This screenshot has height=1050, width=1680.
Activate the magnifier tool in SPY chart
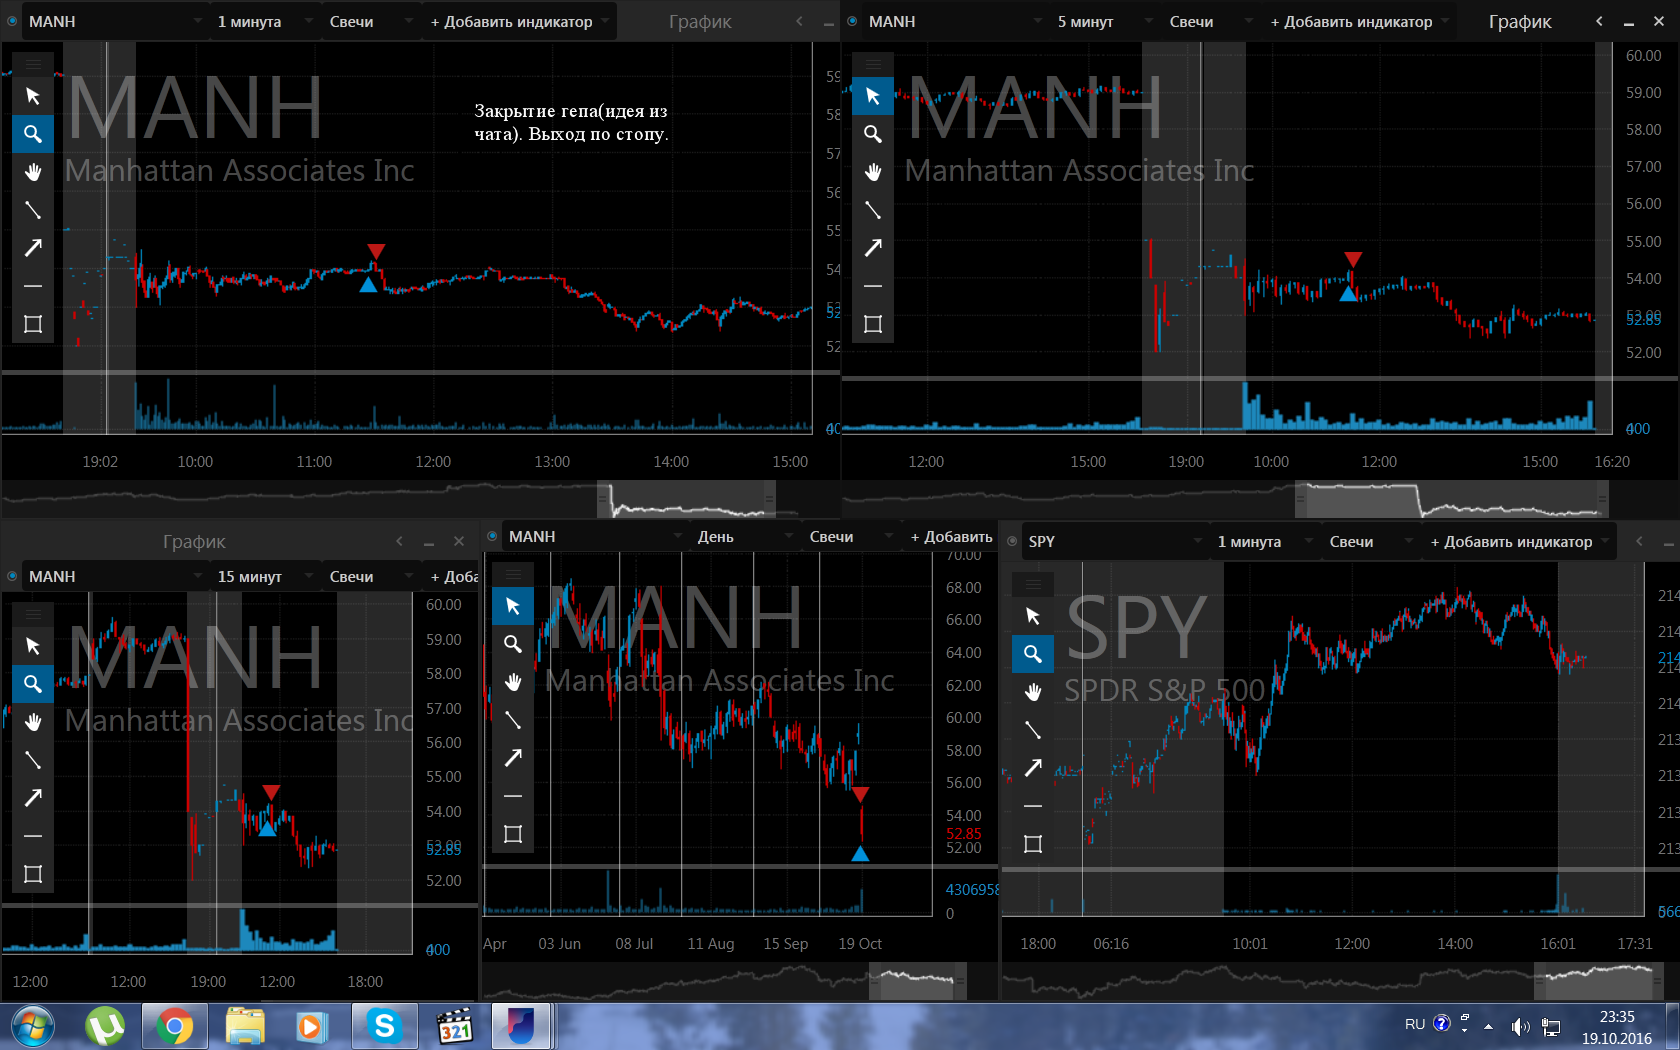tap(1033, 654)
